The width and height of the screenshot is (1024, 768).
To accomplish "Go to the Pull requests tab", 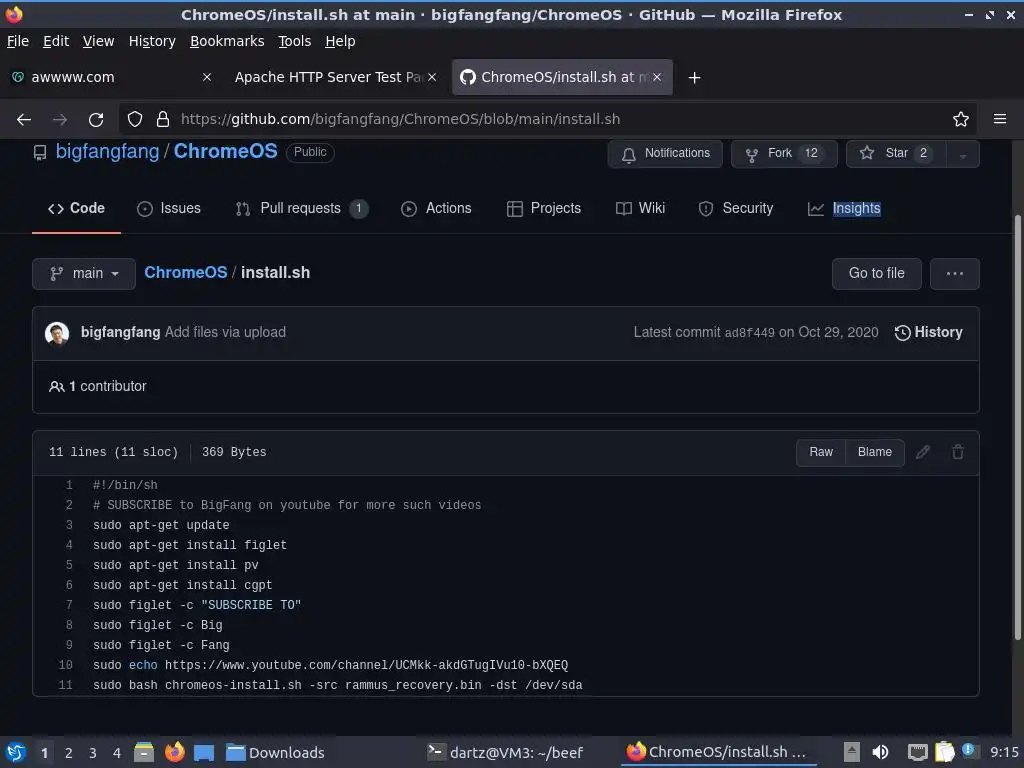I will [302, 208].
